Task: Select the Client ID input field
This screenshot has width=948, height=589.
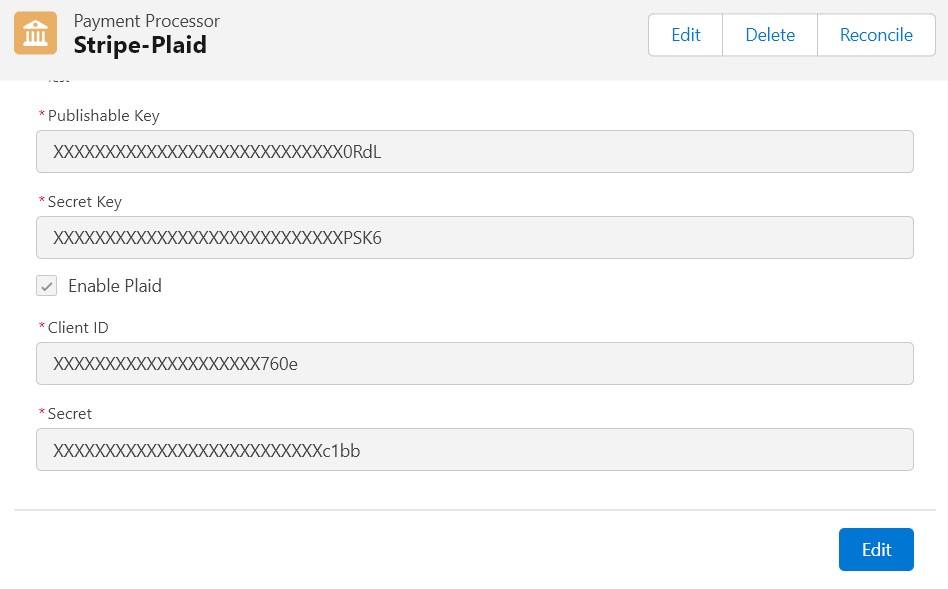Action: pyautogui.click(x=474, y=364)
